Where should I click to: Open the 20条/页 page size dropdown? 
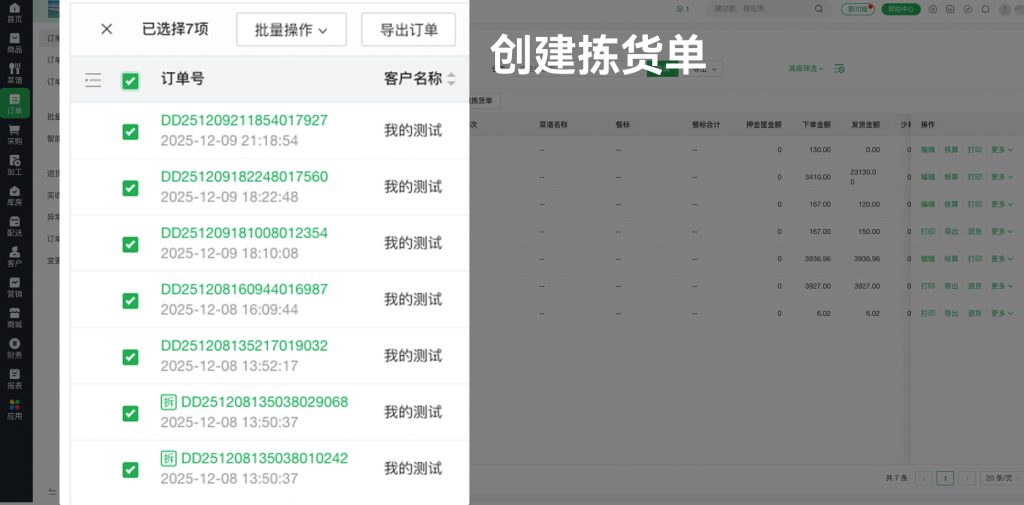point(999,478)
